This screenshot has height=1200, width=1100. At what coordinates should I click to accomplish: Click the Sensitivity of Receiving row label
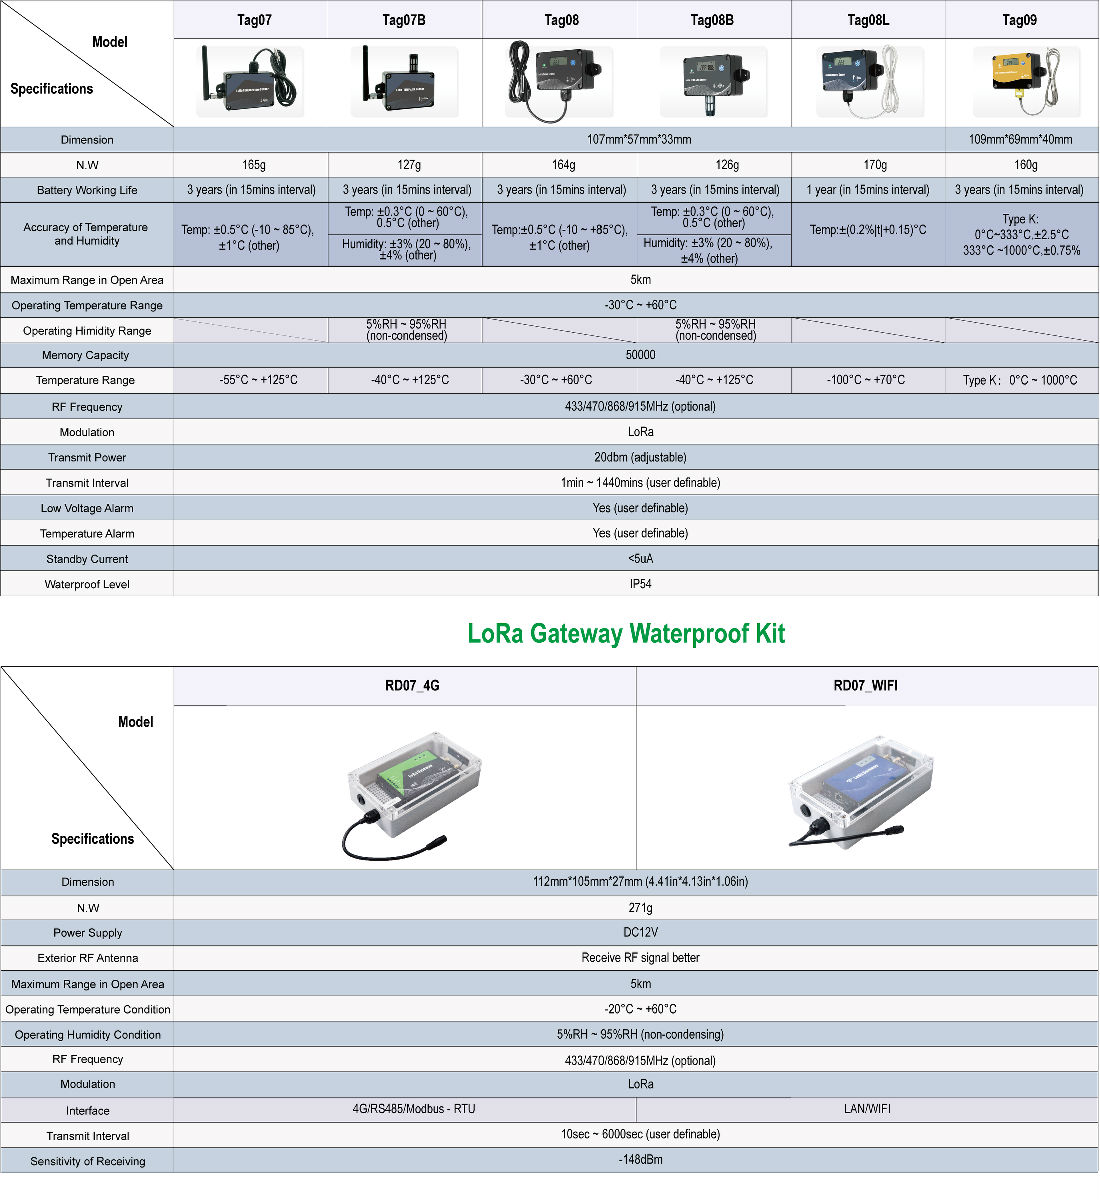click(x=88, y=1161)
